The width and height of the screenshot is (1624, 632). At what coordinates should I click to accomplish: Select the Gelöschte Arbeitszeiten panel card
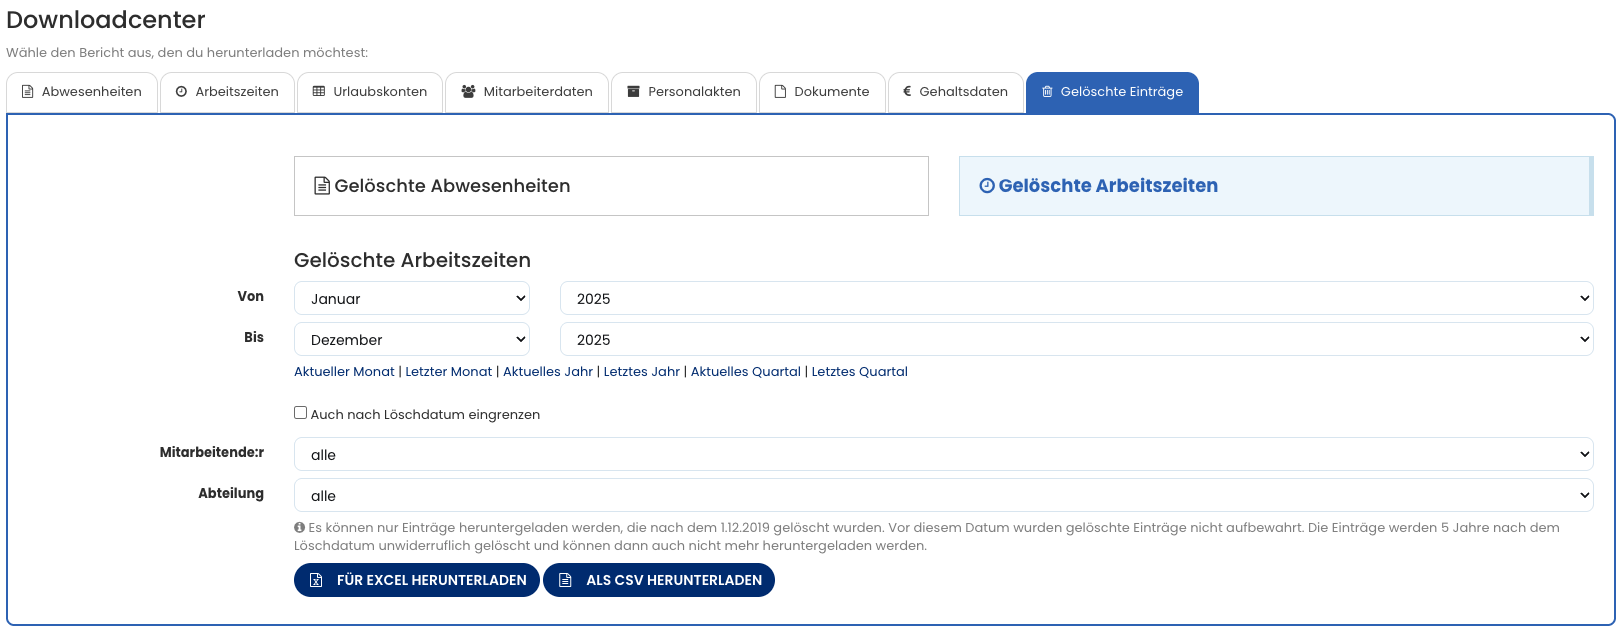click(1274, 186)
